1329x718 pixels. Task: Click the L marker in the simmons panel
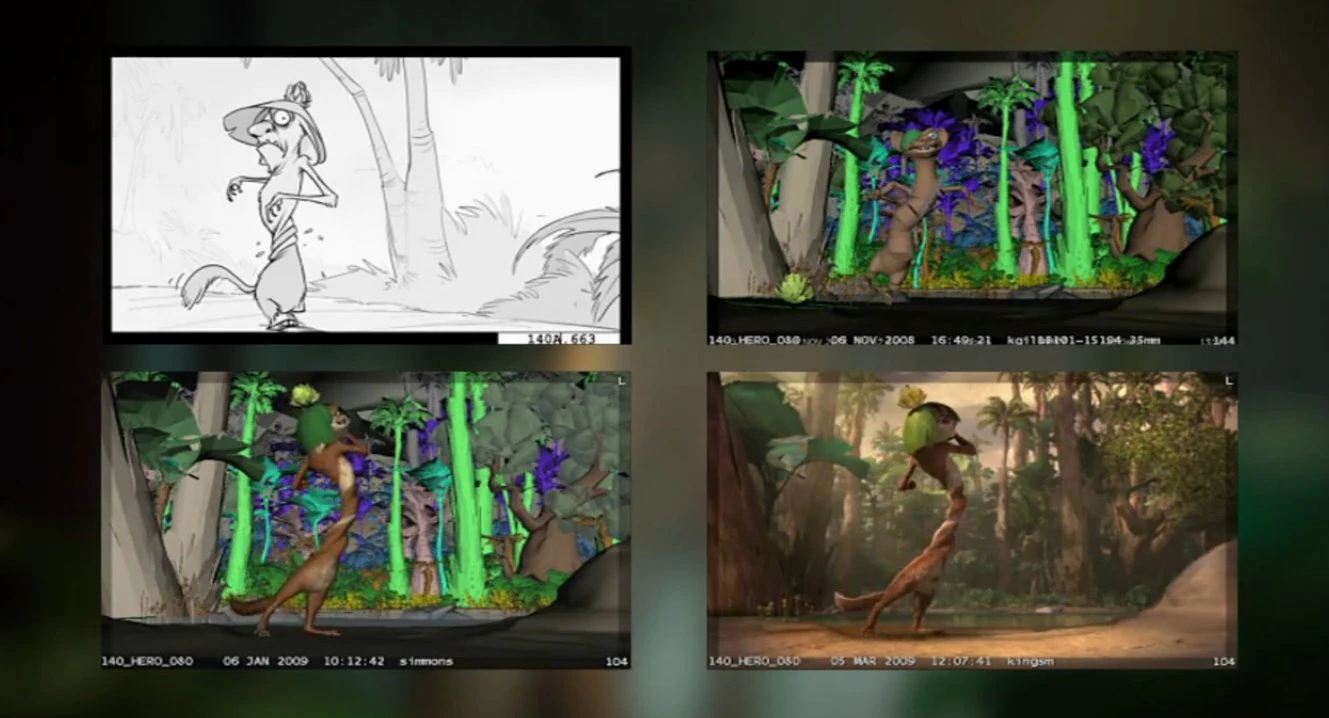tap(622, 381)
